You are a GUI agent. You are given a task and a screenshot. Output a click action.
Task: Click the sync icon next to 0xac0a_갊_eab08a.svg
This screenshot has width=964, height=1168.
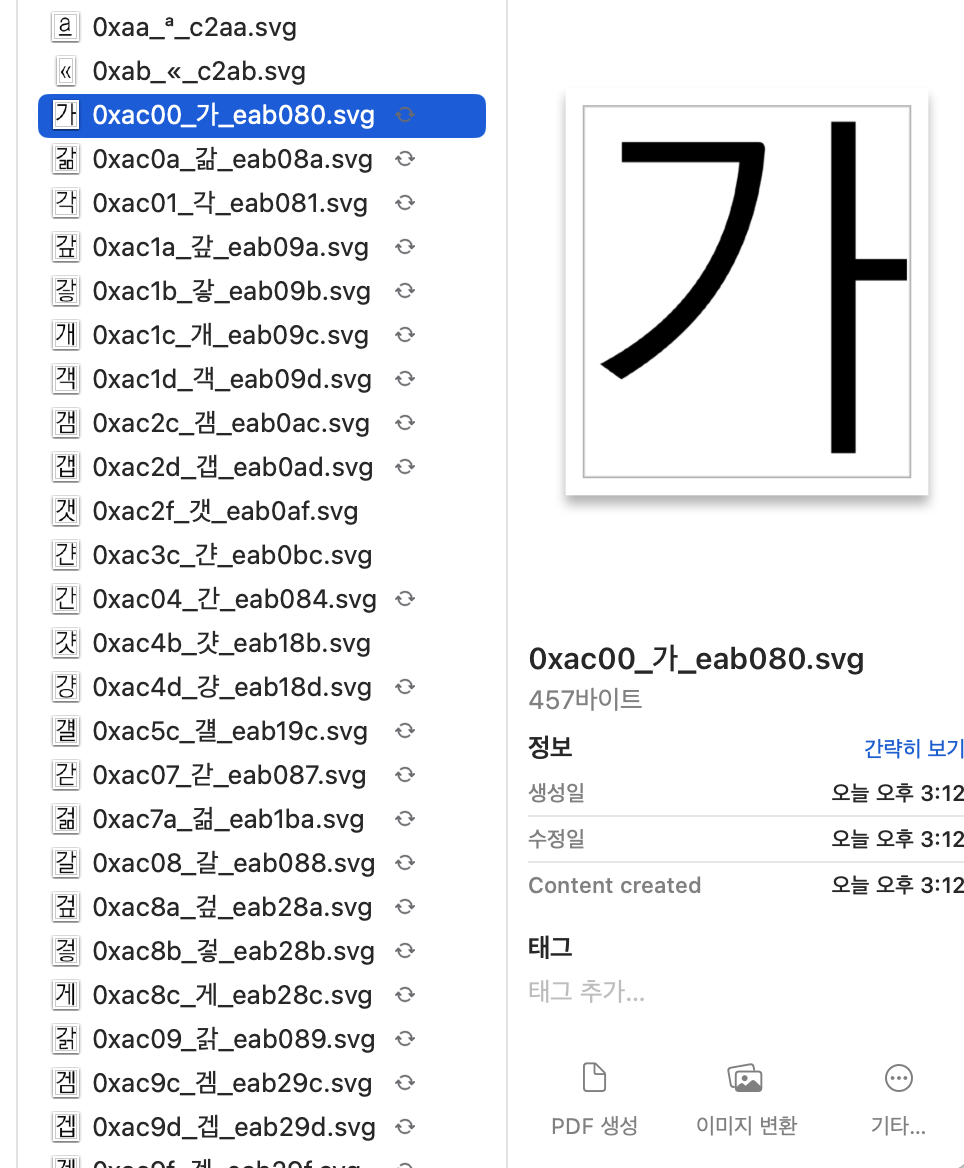tap(405, 159)
